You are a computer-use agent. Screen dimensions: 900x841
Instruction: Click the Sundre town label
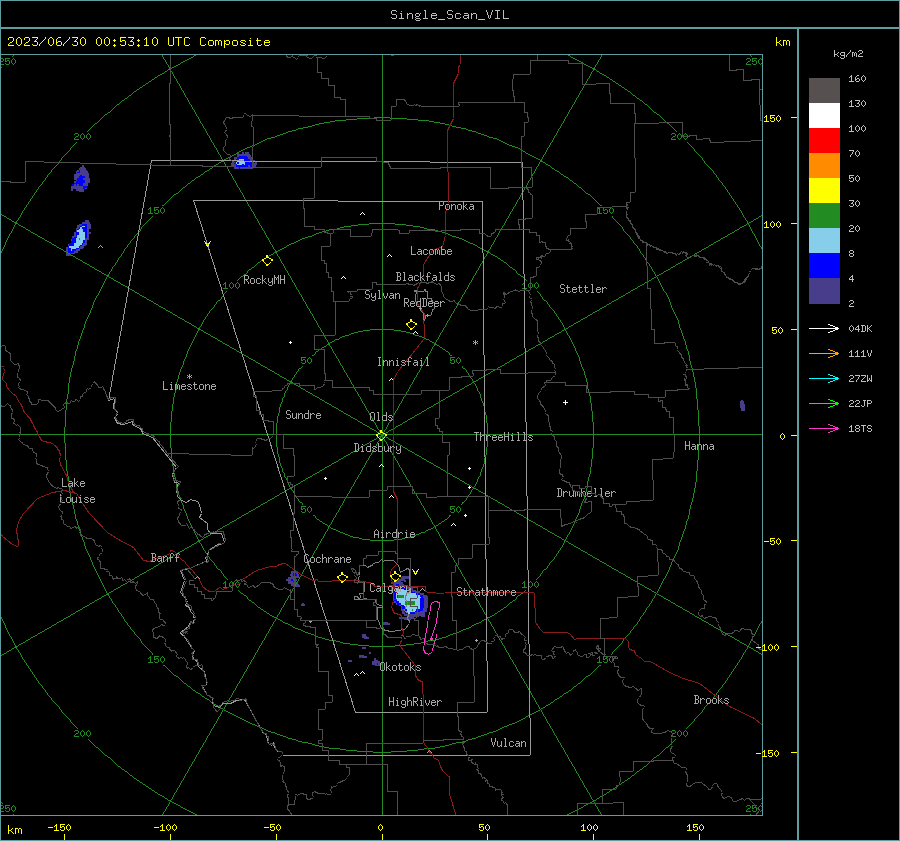(303, 414)
